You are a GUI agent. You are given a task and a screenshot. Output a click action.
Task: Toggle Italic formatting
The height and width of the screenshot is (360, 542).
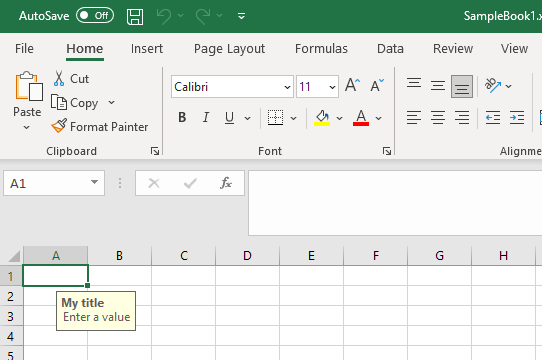click(x=206, y=118)
